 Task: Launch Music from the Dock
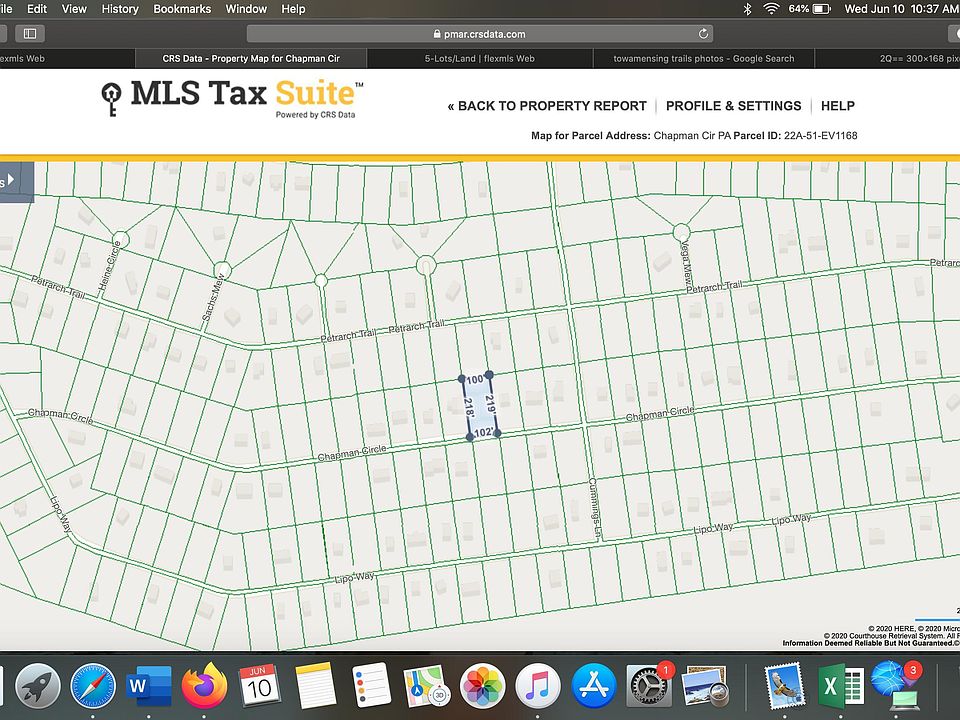(538, 686)
